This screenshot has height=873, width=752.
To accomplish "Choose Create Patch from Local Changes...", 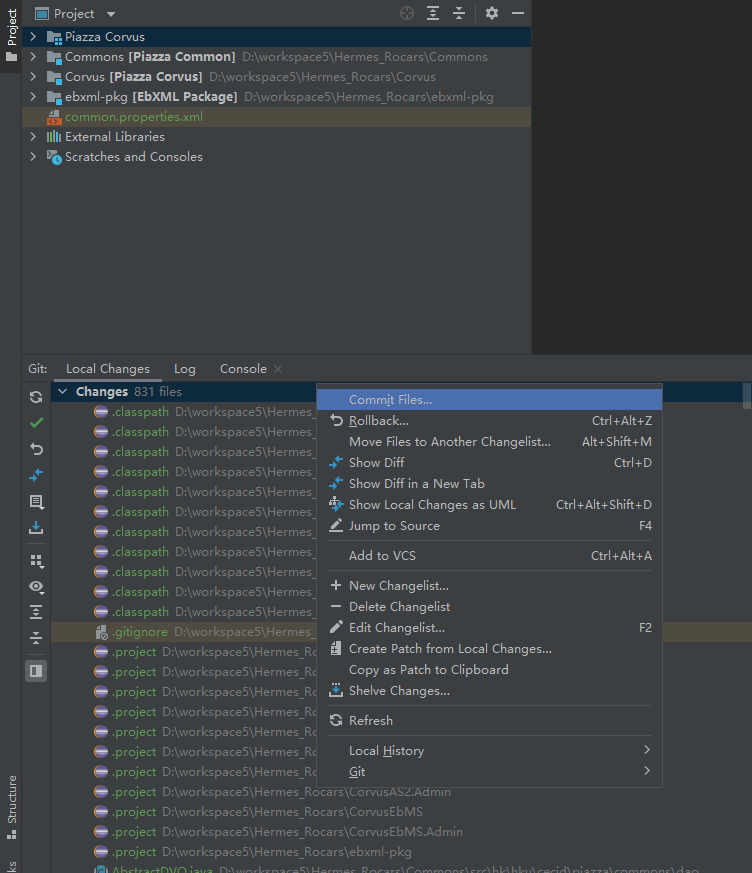I will 489,649.
